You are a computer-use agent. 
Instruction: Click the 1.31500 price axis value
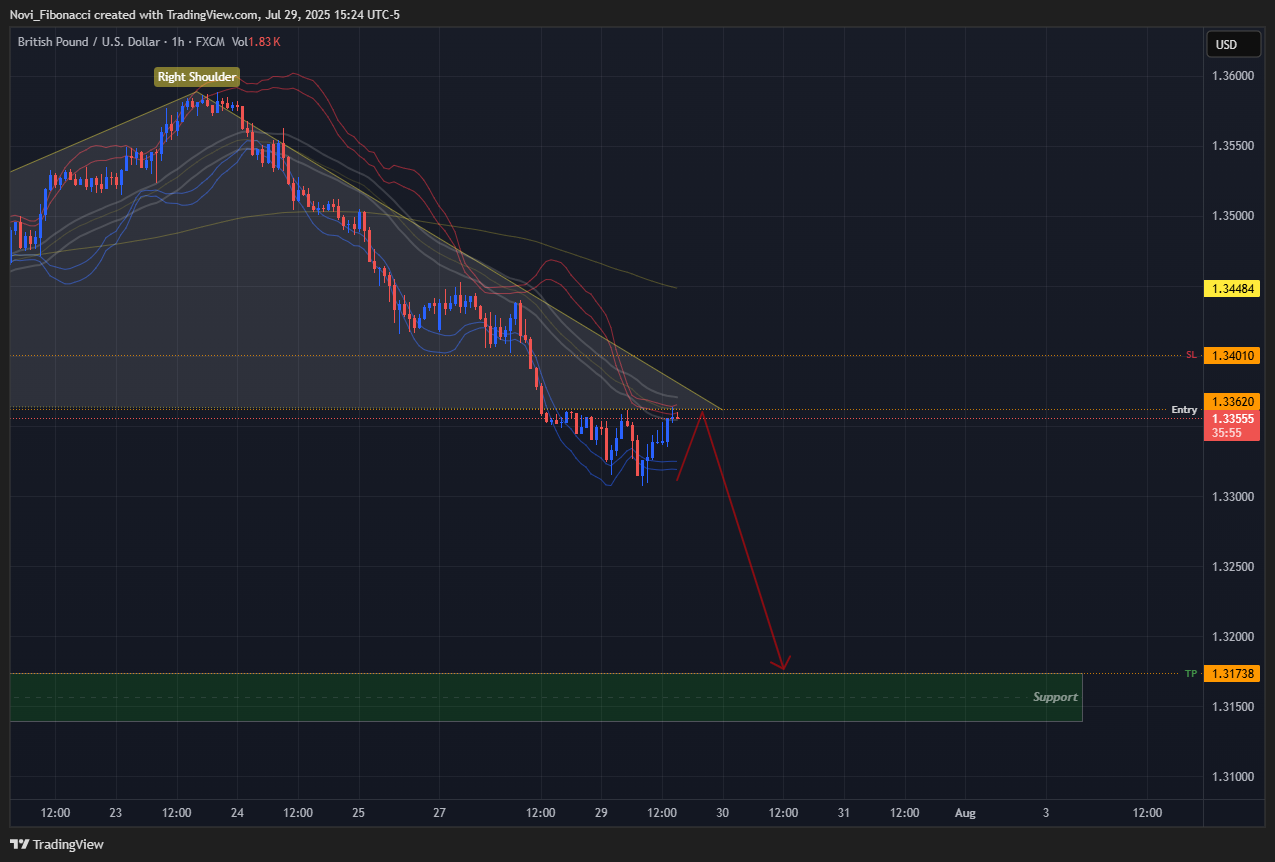point(1231,707)
